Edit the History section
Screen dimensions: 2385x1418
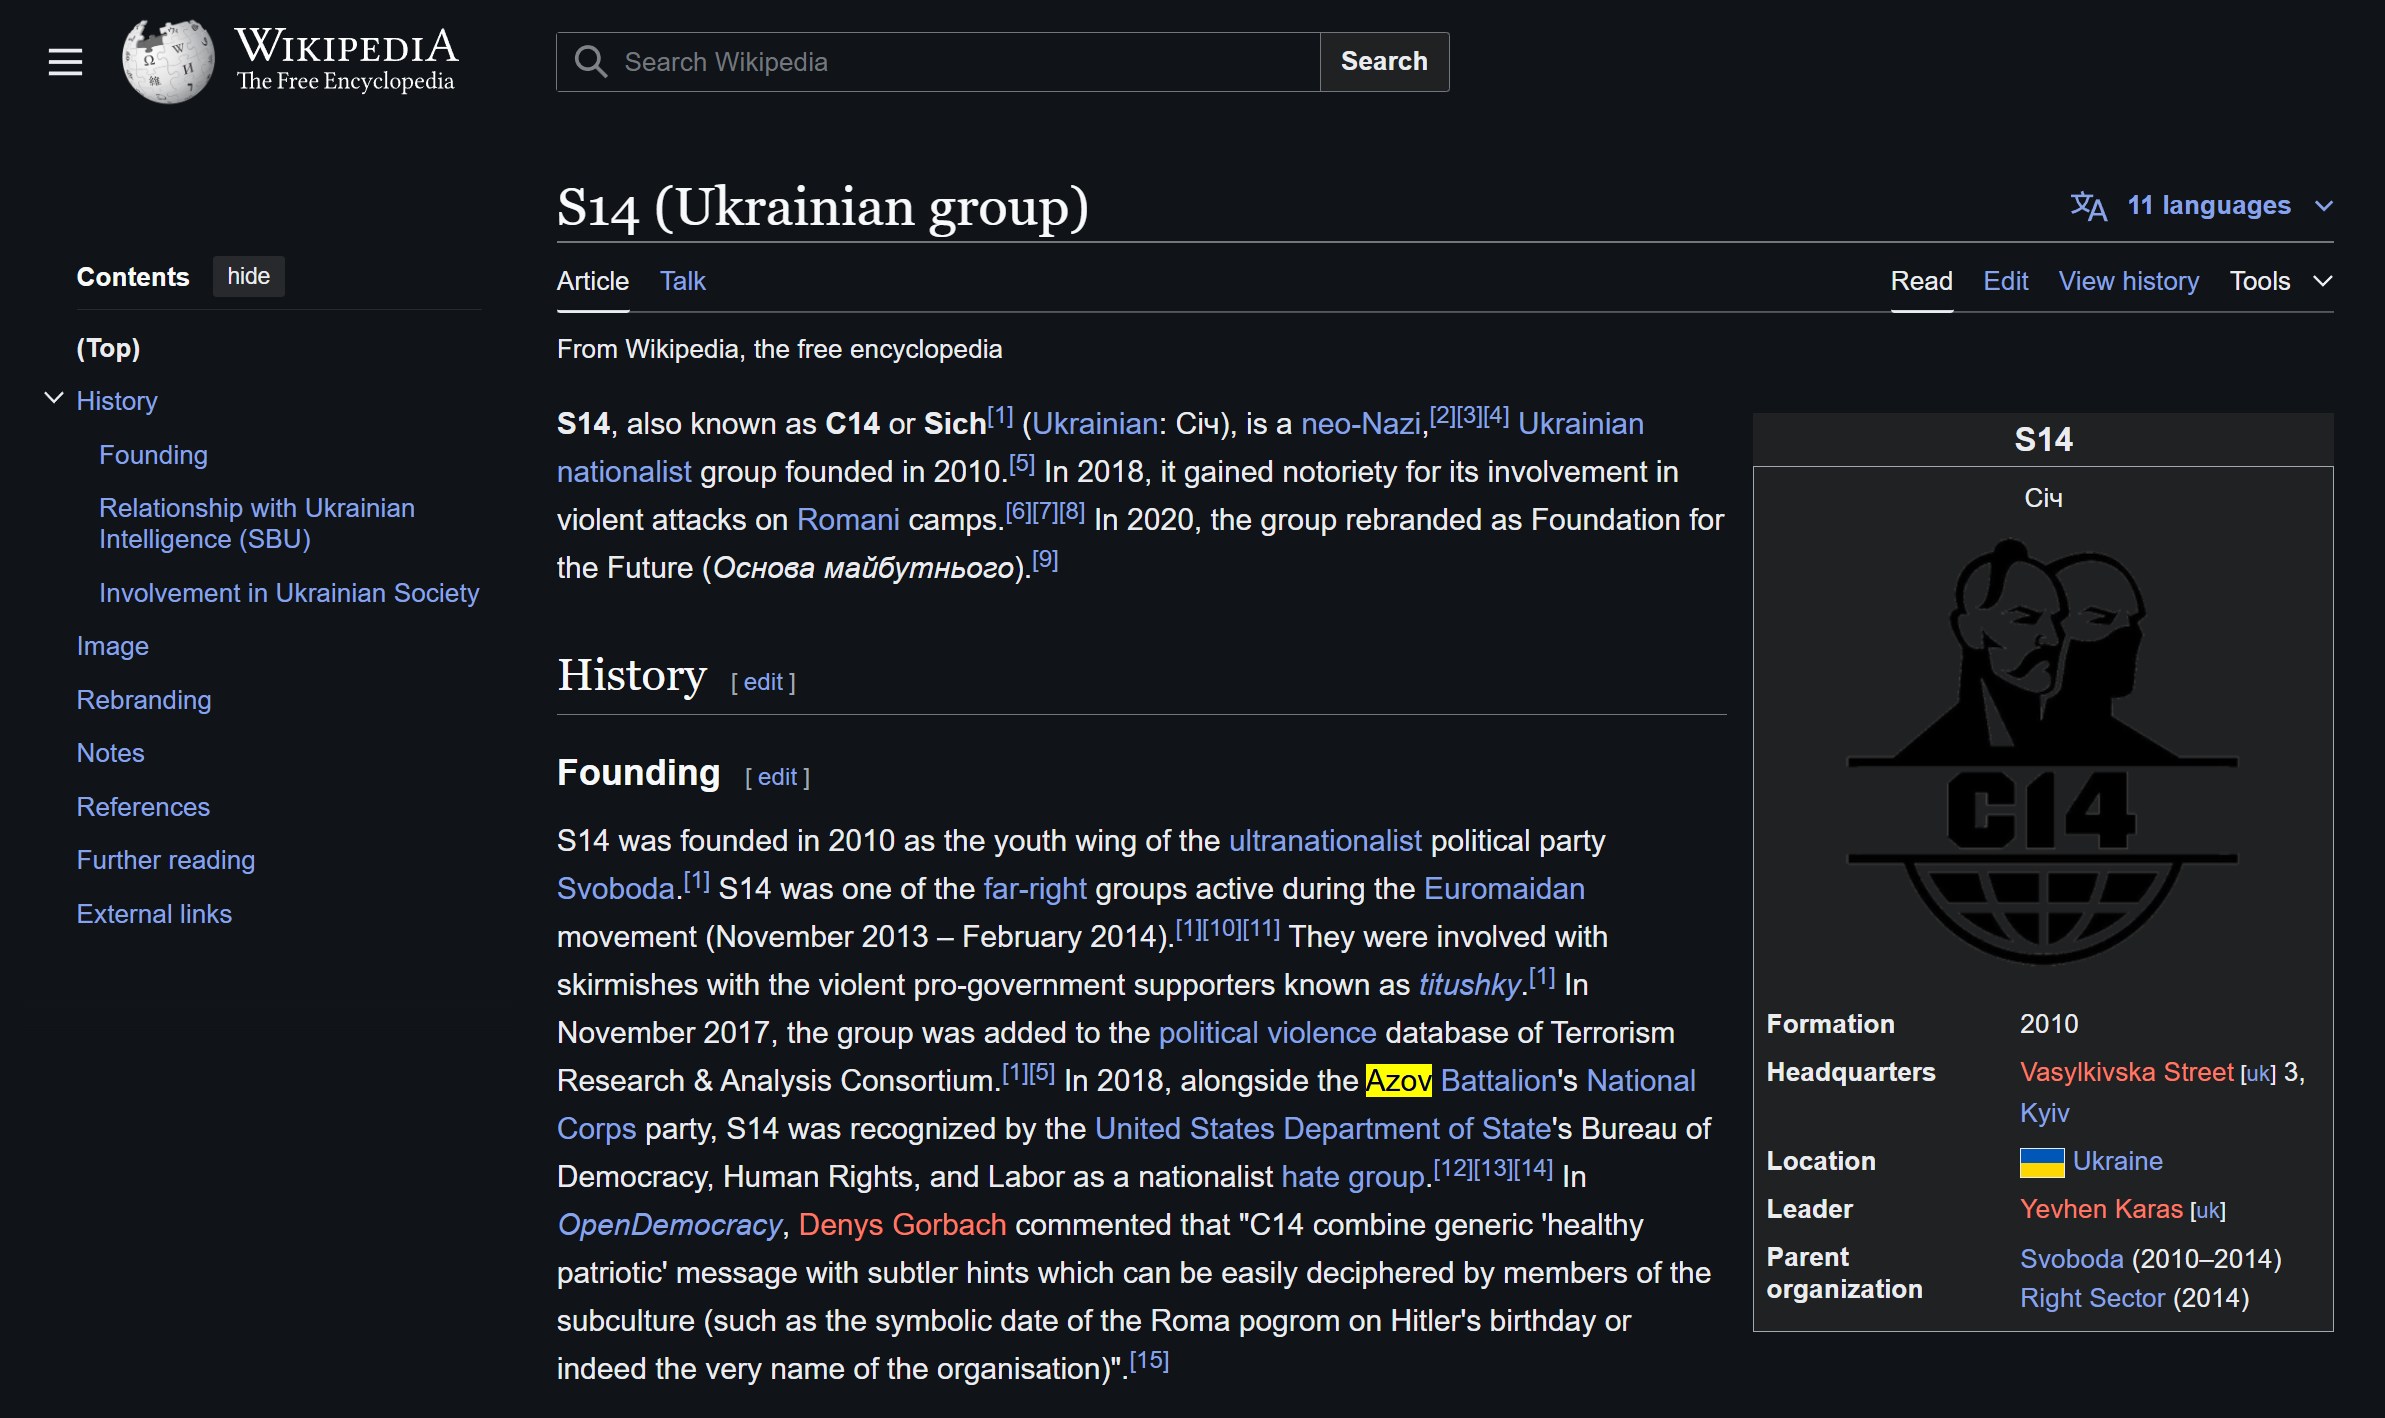[763, 682]
